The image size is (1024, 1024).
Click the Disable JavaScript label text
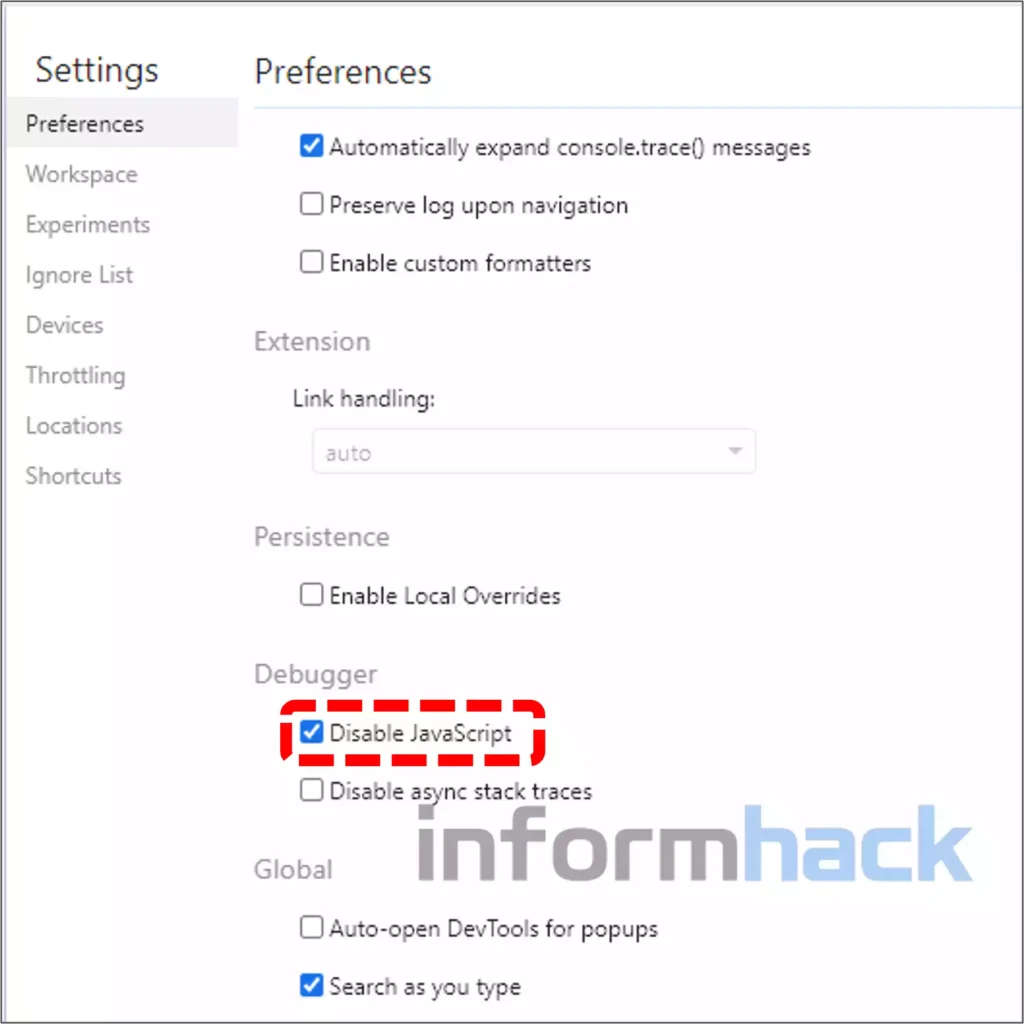click(421, 733)
